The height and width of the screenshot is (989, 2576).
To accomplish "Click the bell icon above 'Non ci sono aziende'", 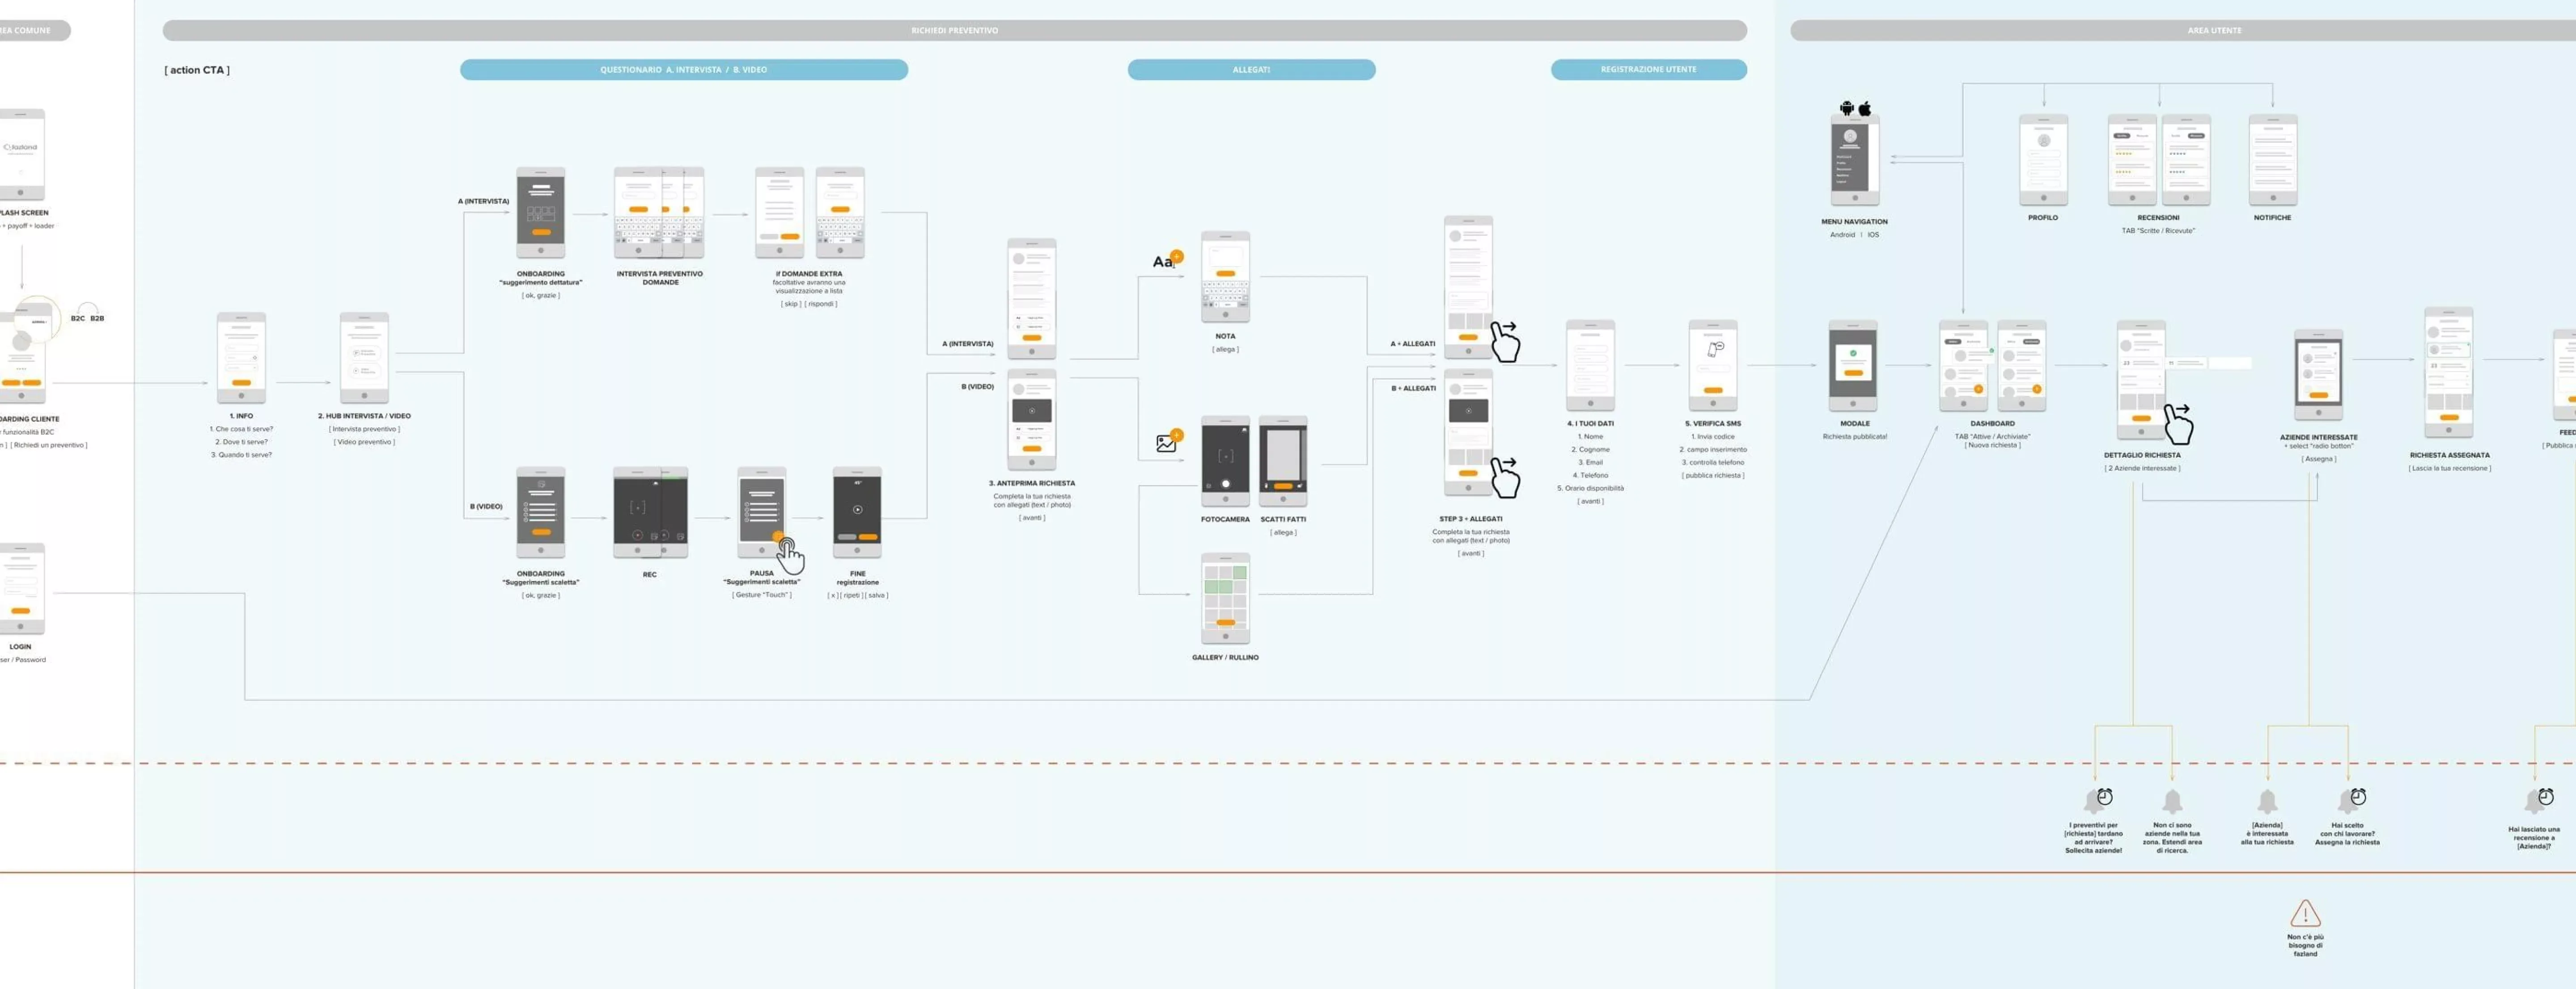I will coord(2172,801).
